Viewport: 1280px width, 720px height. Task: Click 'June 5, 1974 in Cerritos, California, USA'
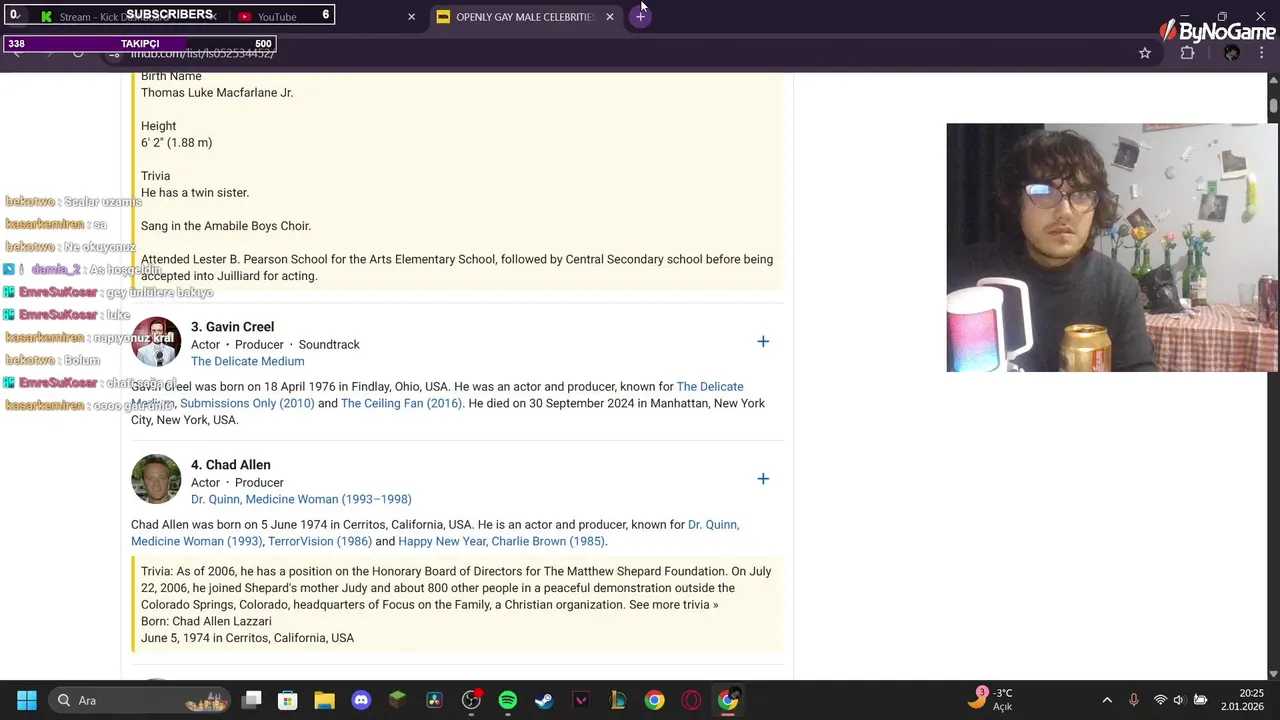[x=248, y=638]
